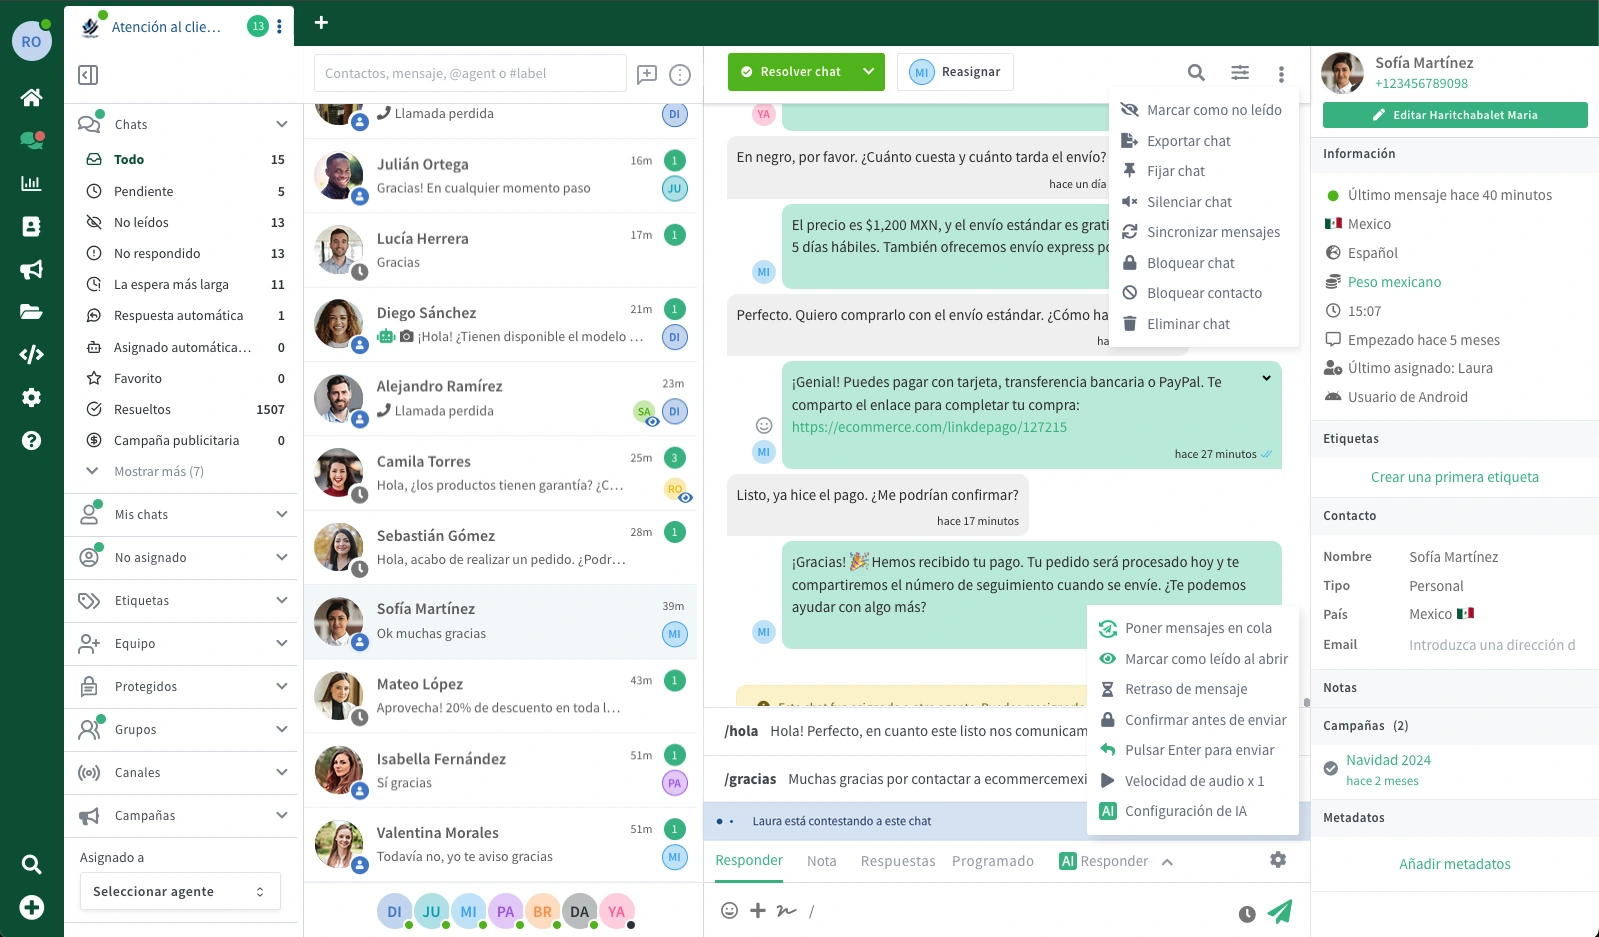Collapse the chat filter panel icon
This screenshot has width=1599, height=937.
click(88, 75)
